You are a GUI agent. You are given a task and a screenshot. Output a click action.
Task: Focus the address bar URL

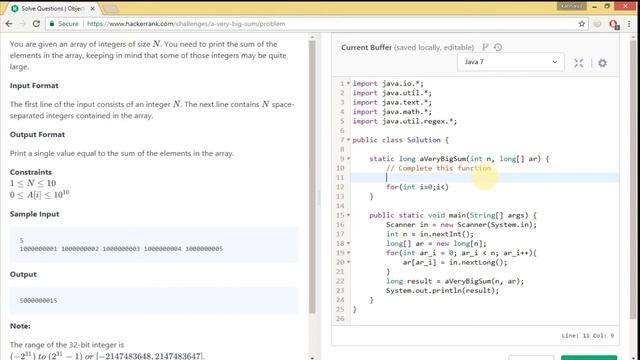(186, 24)
